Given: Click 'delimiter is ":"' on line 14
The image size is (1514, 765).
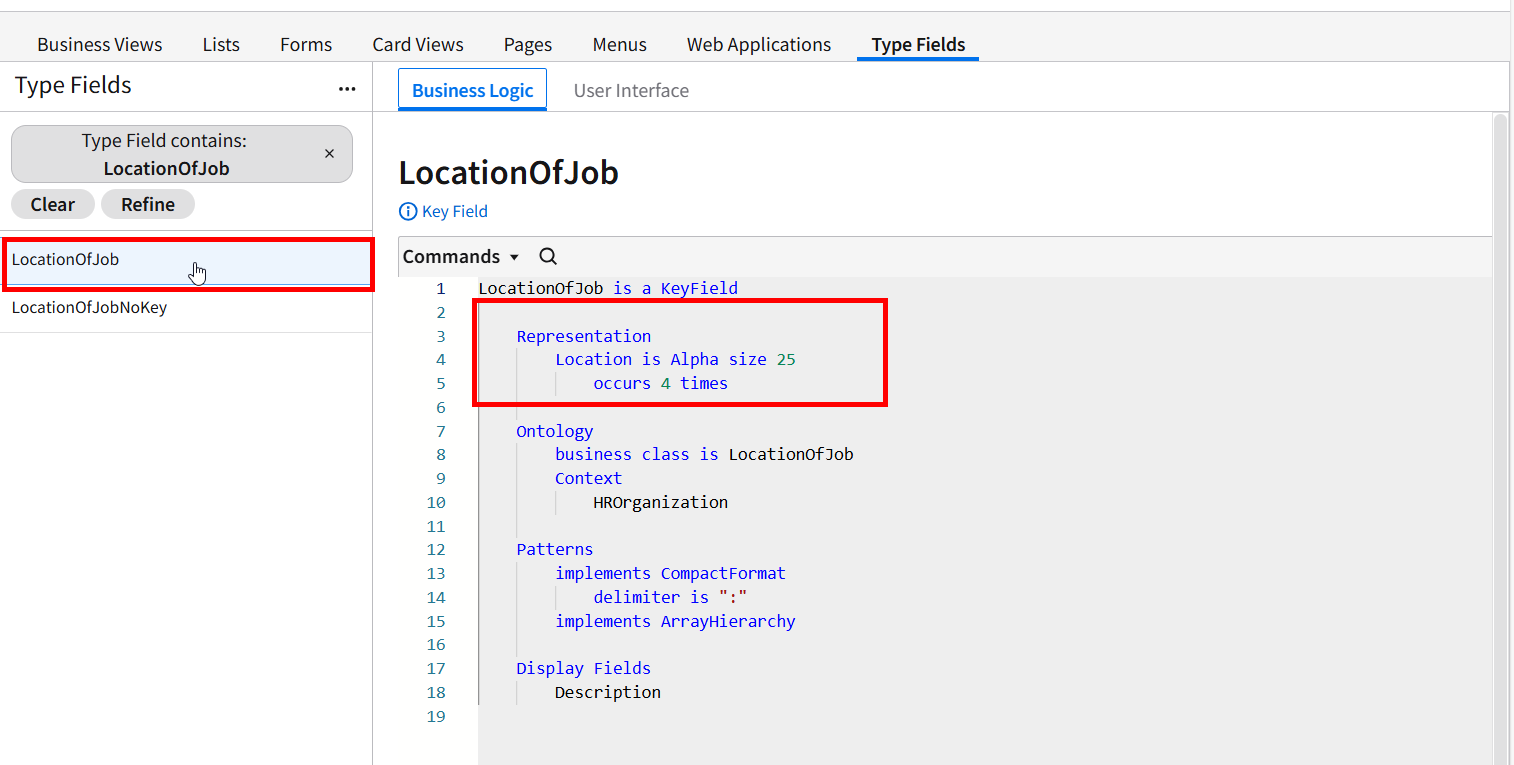Looking at the screenshot, I should (670, 597).
